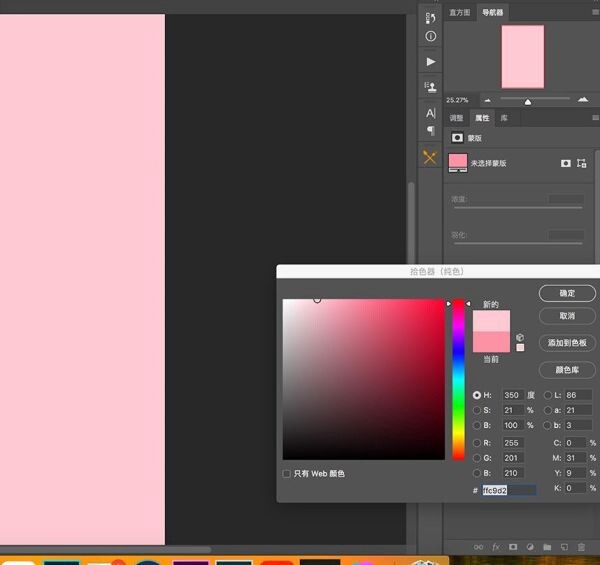This screenshot has width=600, height=565.
Task: Click the Navigator zoom slider handle
Action: [x=528, y=102]
